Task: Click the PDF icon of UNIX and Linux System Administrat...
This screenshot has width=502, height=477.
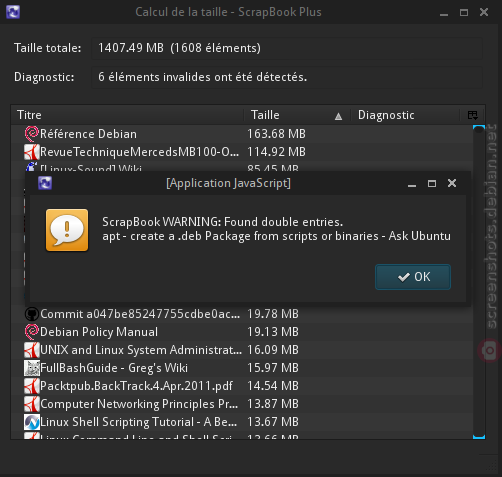Action: pyautogui.click(x=32, y=350)
